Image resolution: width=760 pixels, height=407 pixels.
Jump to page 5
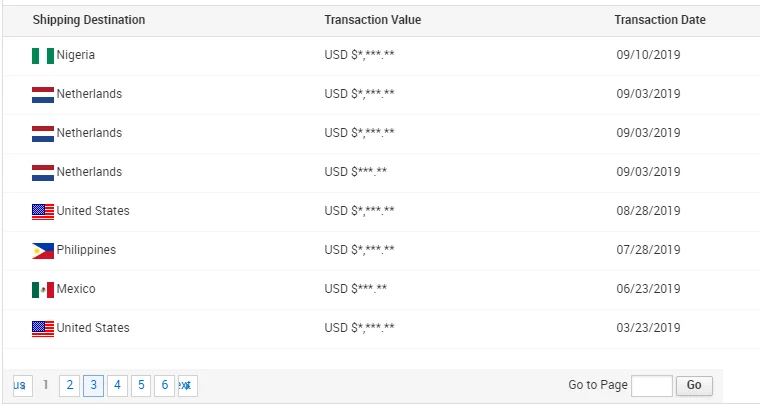pyautogui.click(x=141, y=385)
